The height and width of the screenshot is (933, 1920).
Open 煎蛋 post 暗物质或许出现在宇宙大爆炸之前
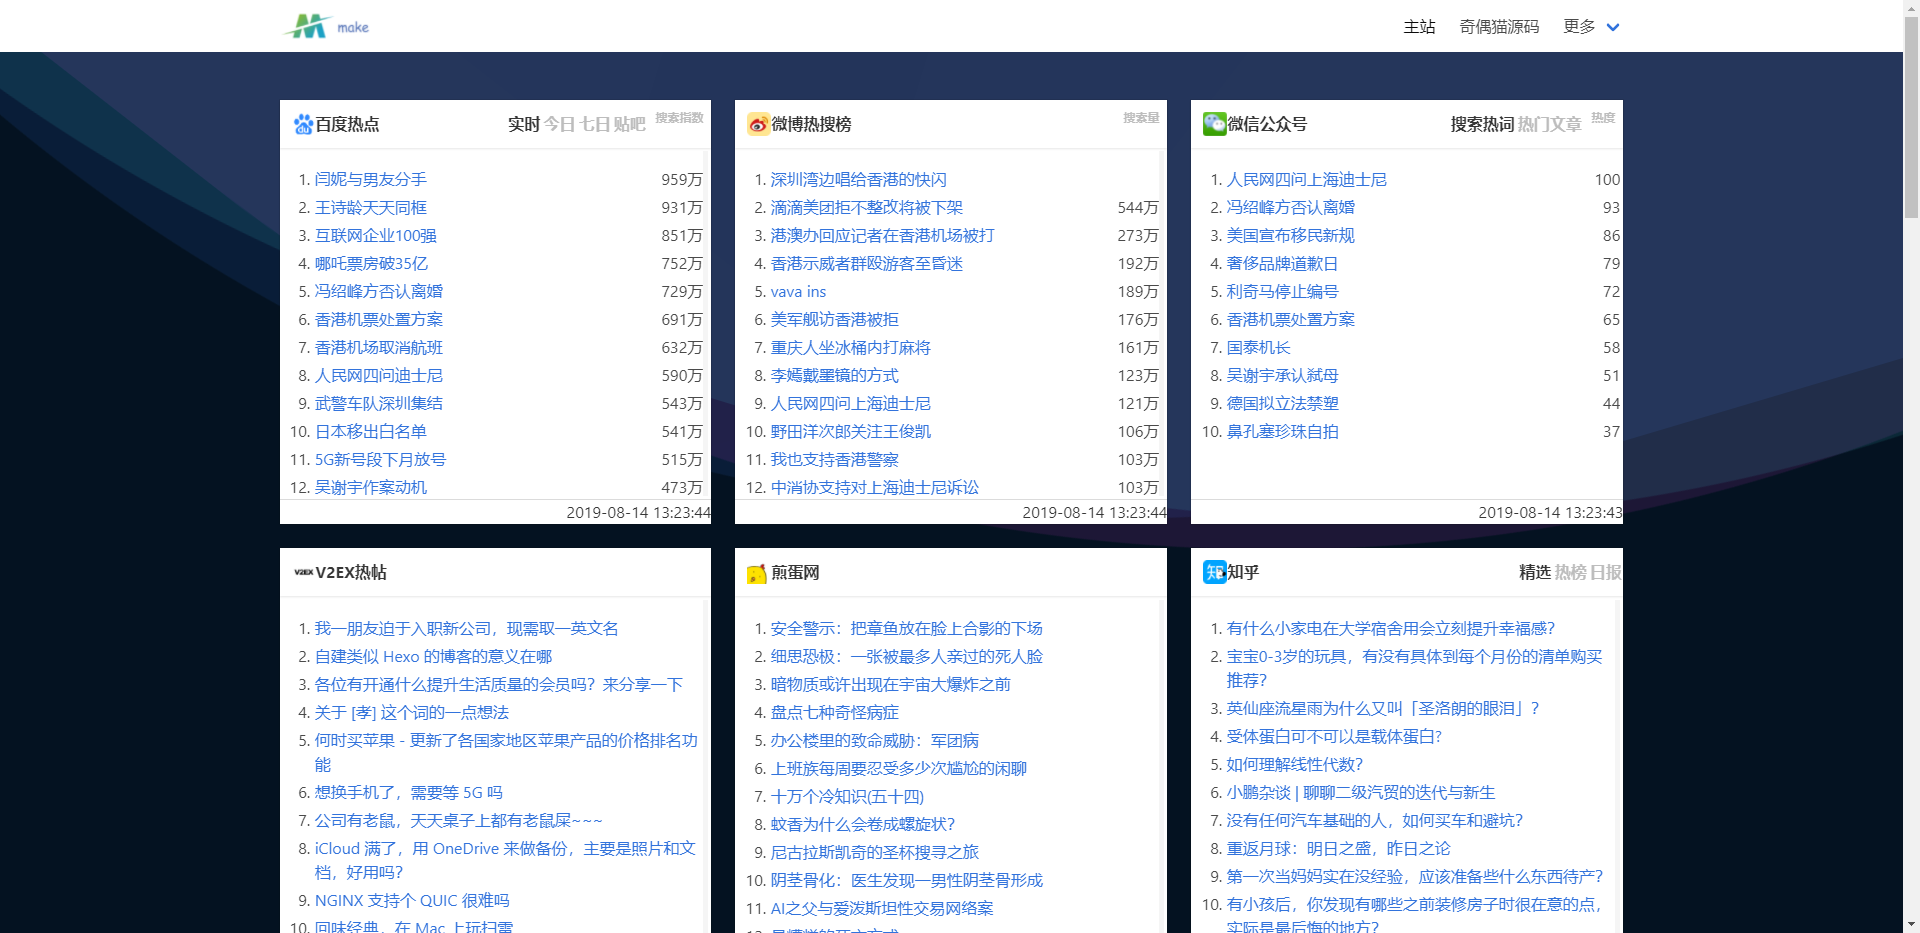[x=891, y=684]
